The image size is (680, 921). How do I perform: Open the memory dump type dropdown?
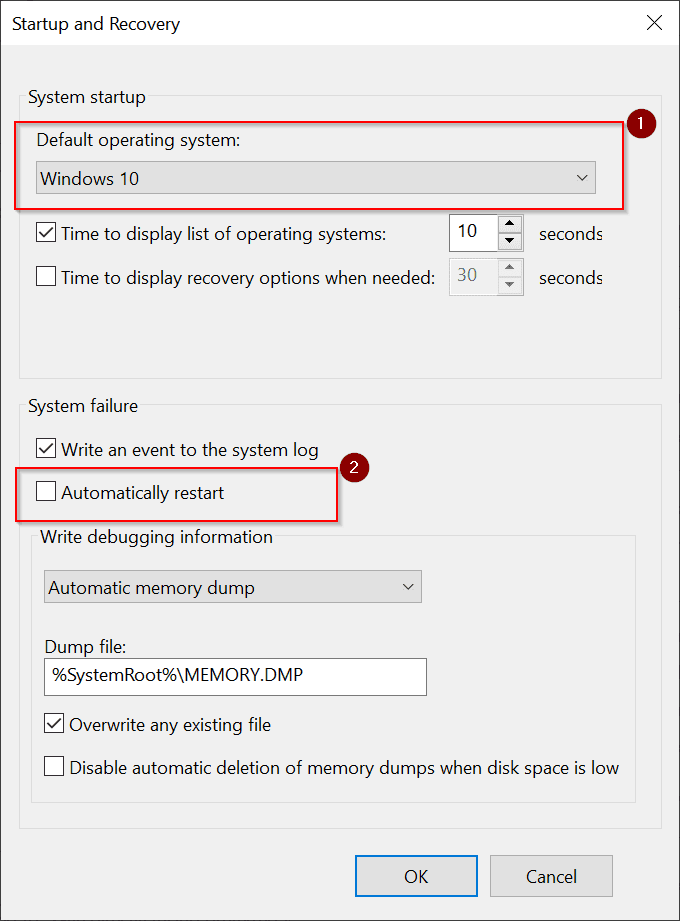point(408,587)
